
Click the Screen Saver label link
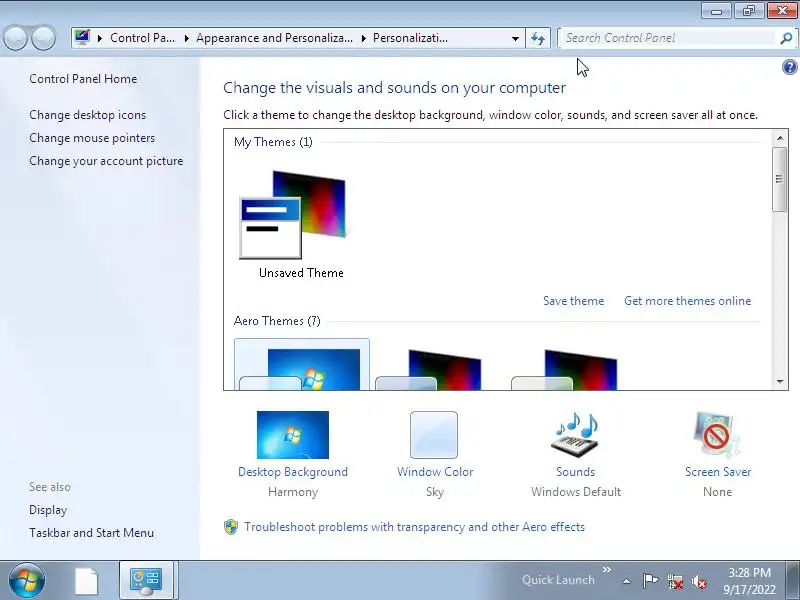click(718, 471)
